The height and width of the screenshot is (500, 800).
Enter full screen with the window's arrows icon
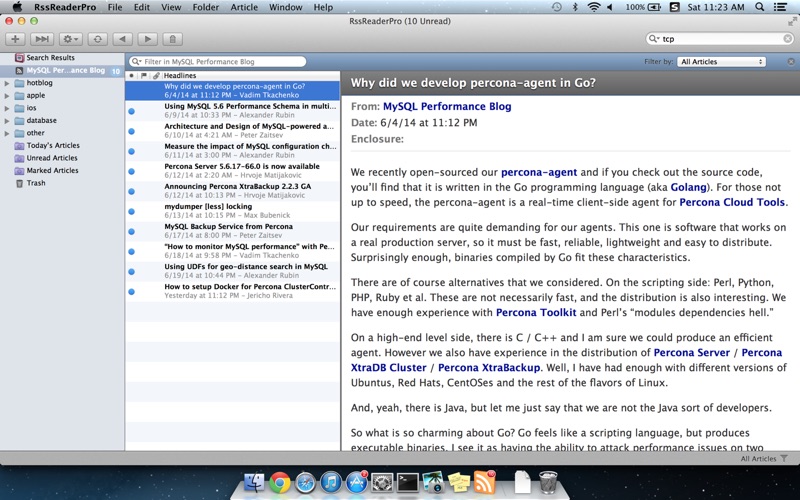point(792,21)
